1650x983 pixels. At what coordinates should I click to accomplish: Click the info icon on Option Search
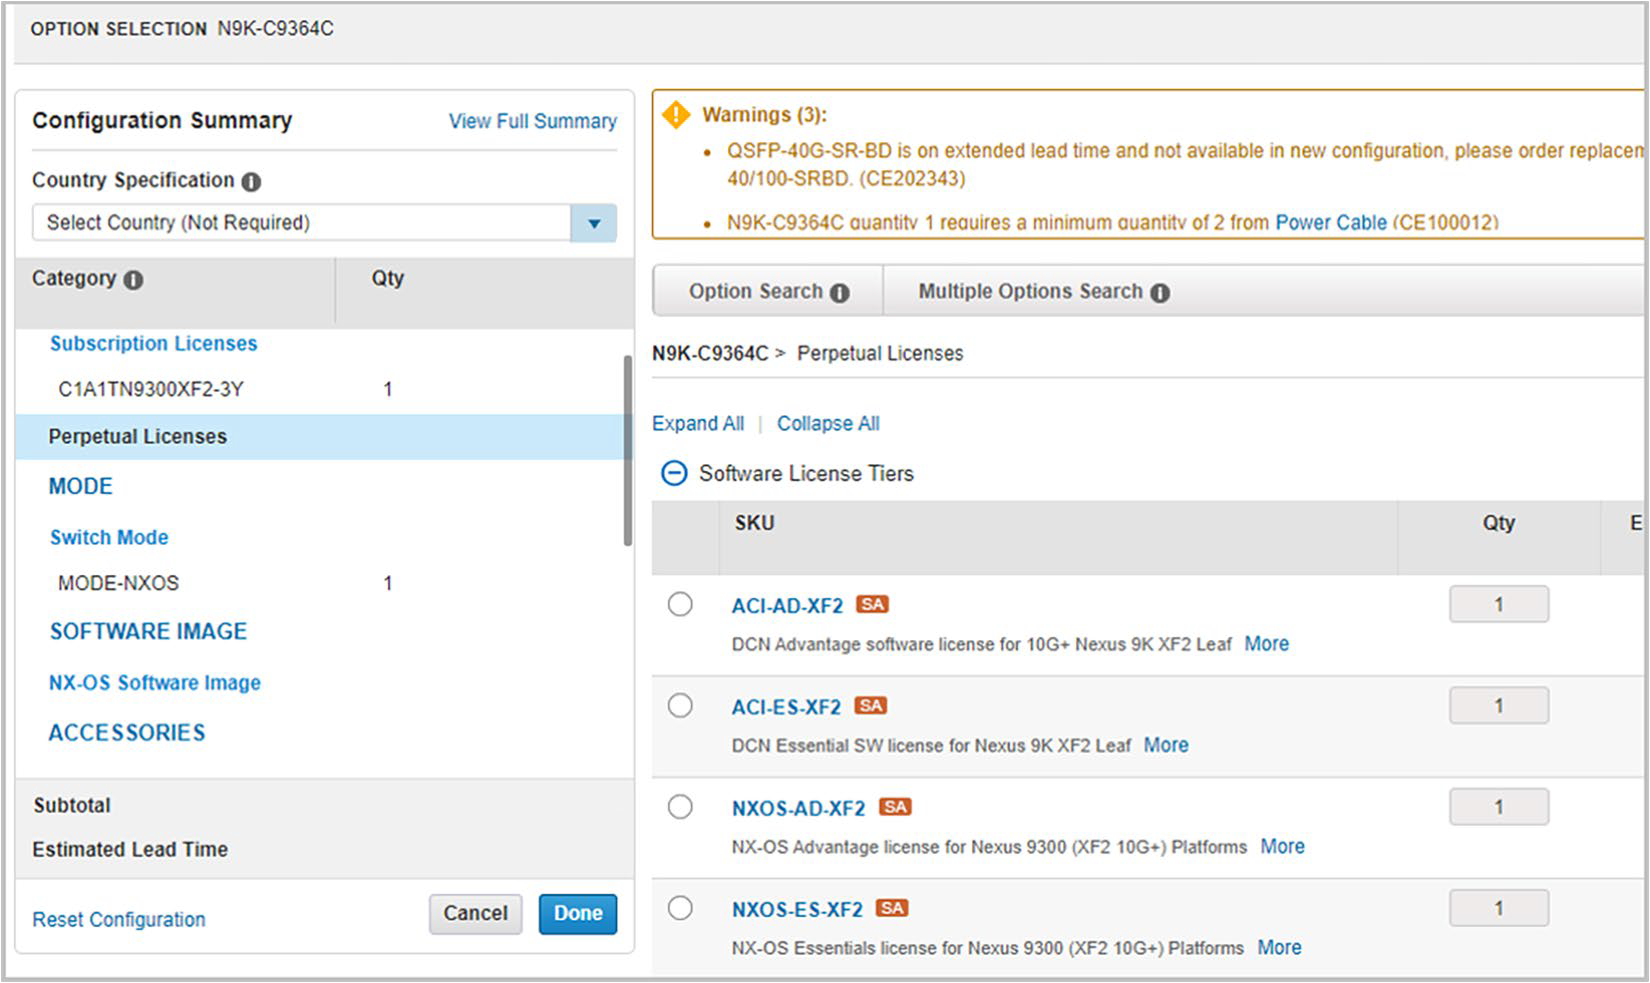coord(840,293)
